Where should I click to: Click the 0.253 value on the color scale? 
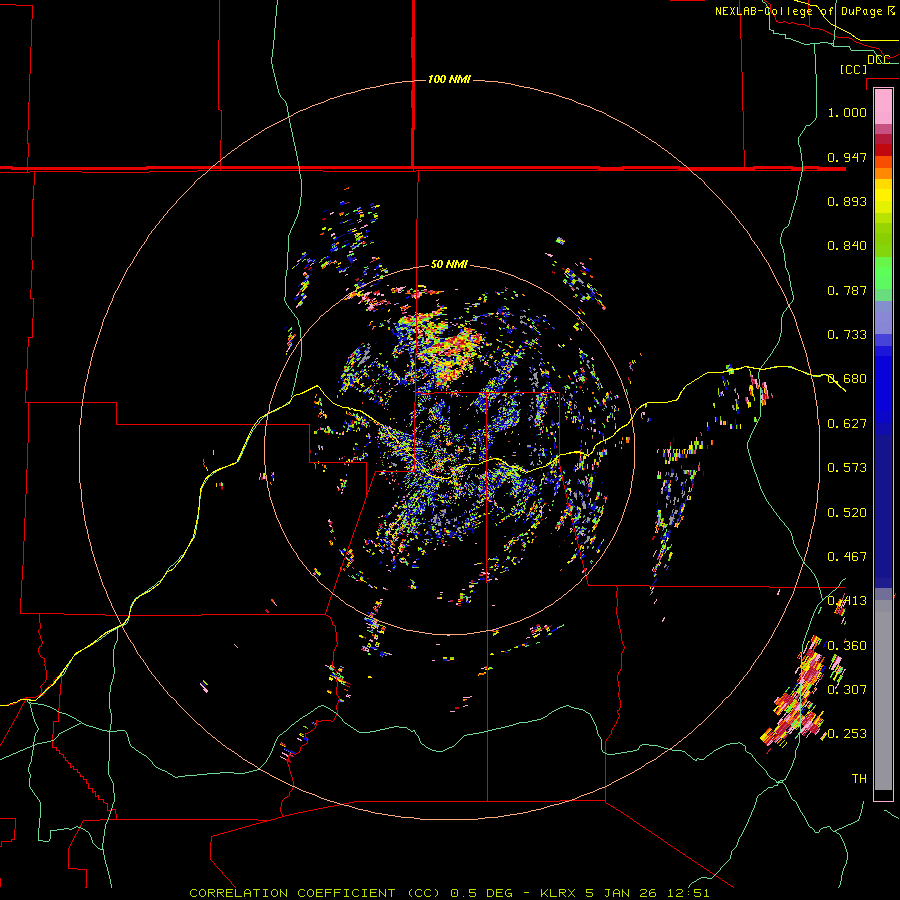[847, 734]
